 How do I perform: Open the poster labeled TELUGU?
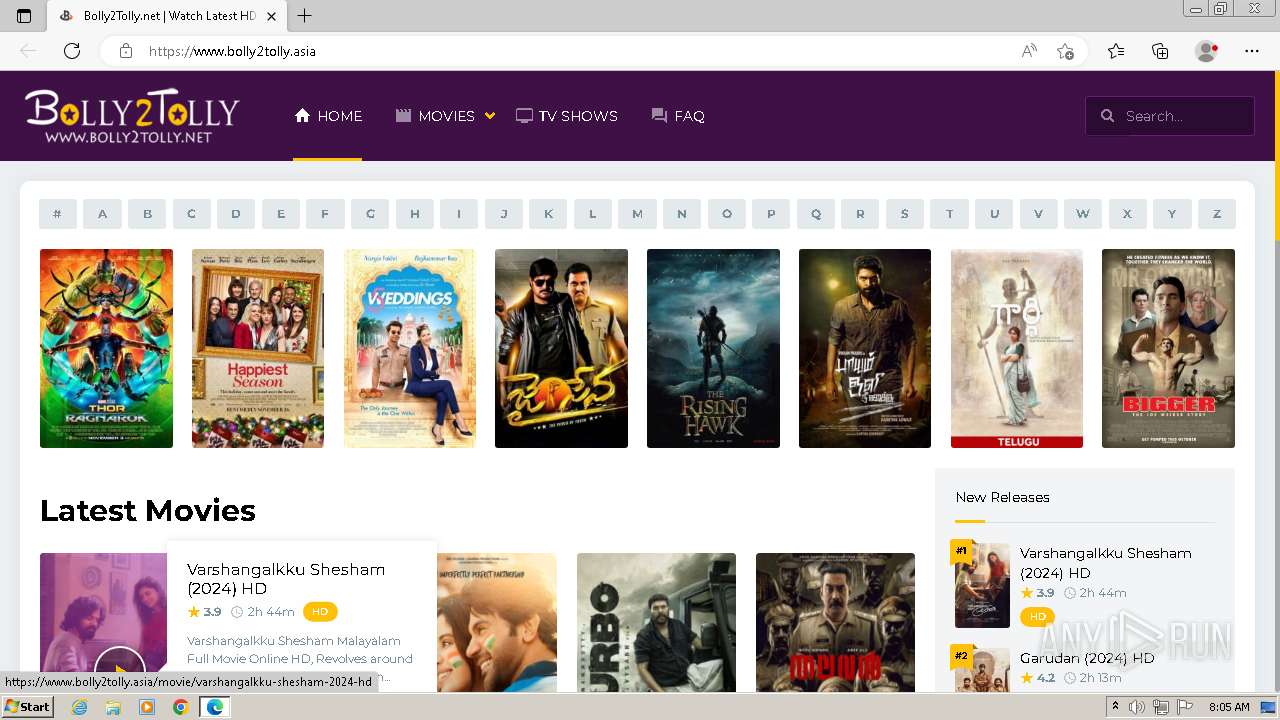(1017, 348)
